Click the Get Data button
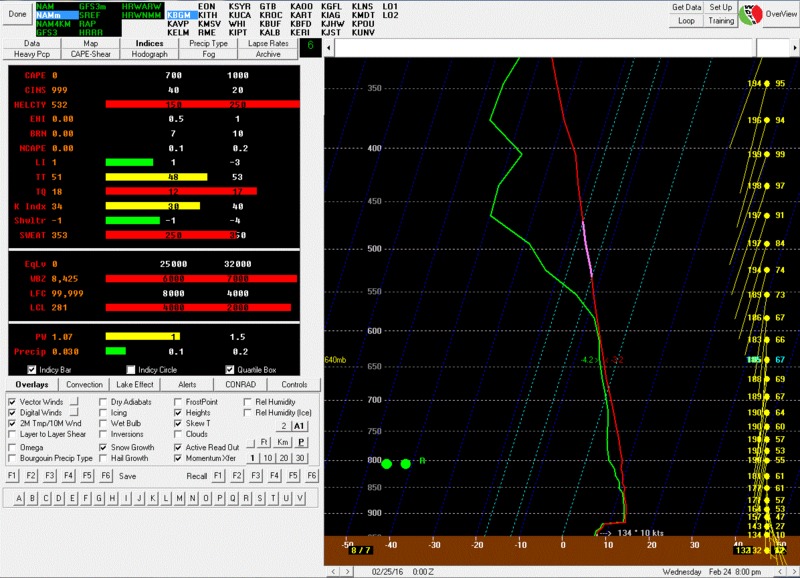 (687, 8)
